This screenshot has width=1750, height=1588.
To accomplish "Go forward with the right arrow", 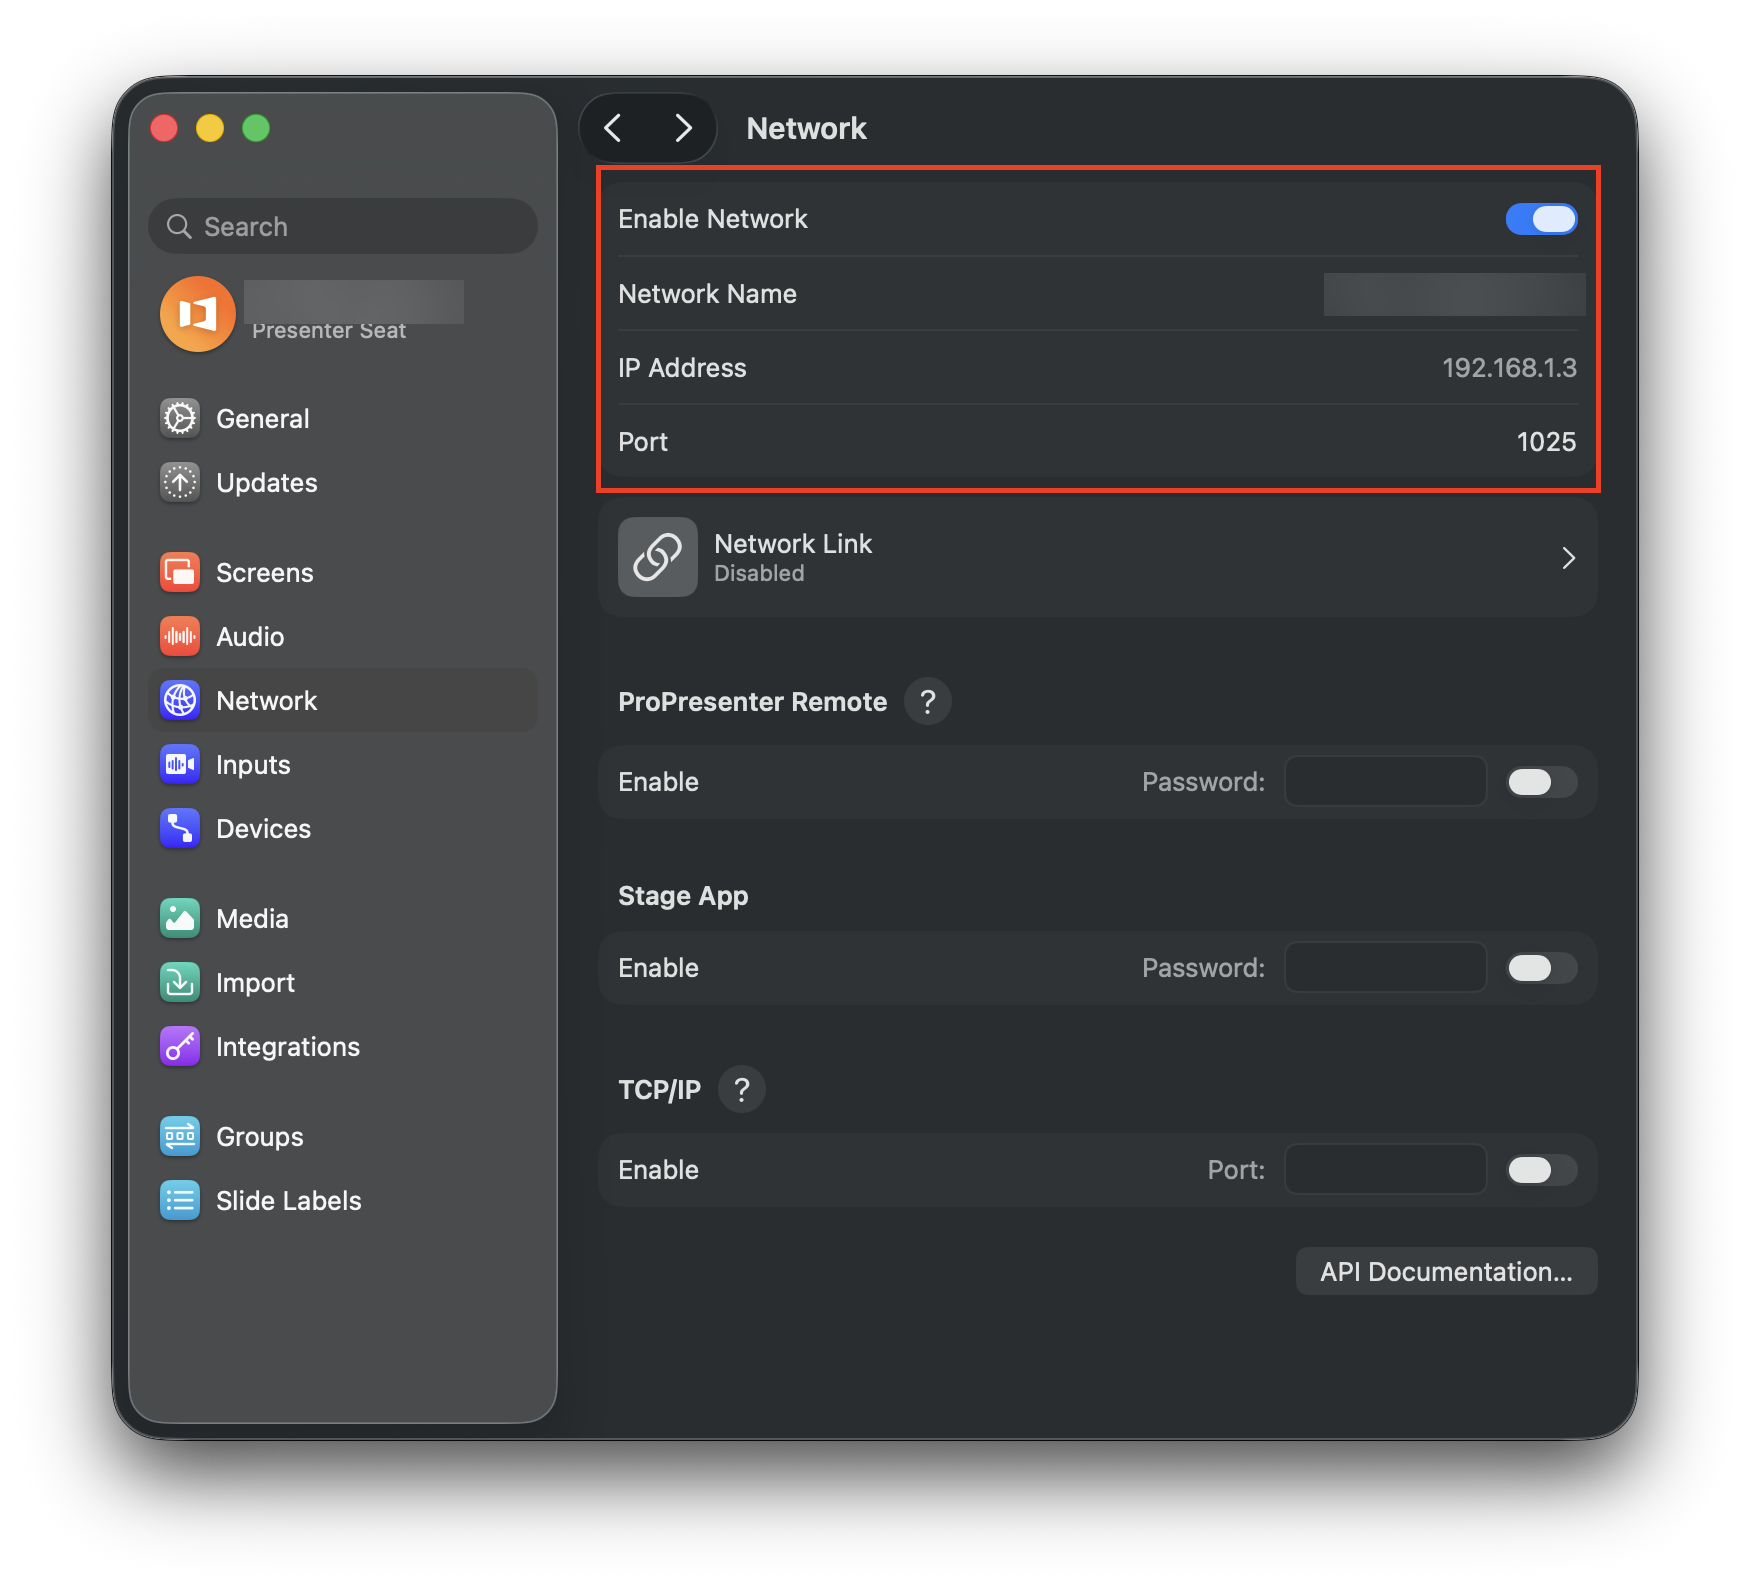I will click(x=683, y=128).
